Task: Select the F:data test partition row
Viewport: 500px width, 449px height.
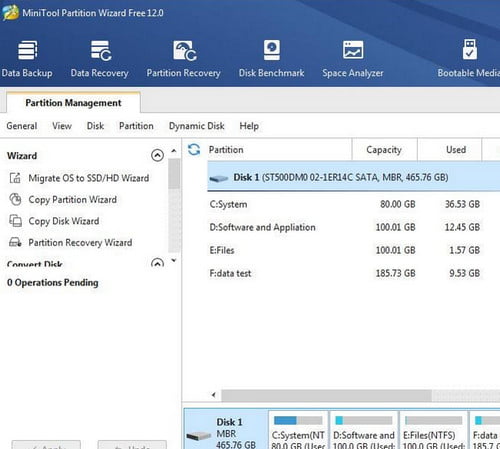Action: click(x=354, y=273)
